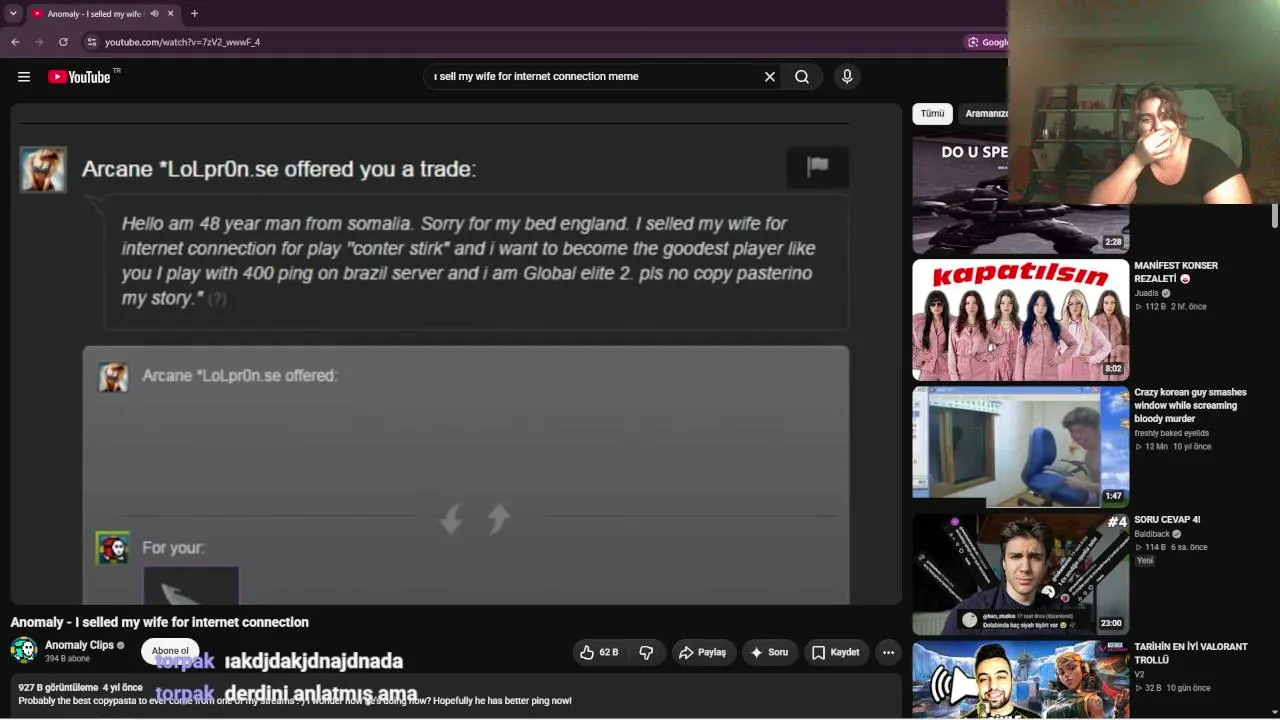
Task: Open the SORU CEVAP 4! thumbnail
Action: [x=1020, y=574]
